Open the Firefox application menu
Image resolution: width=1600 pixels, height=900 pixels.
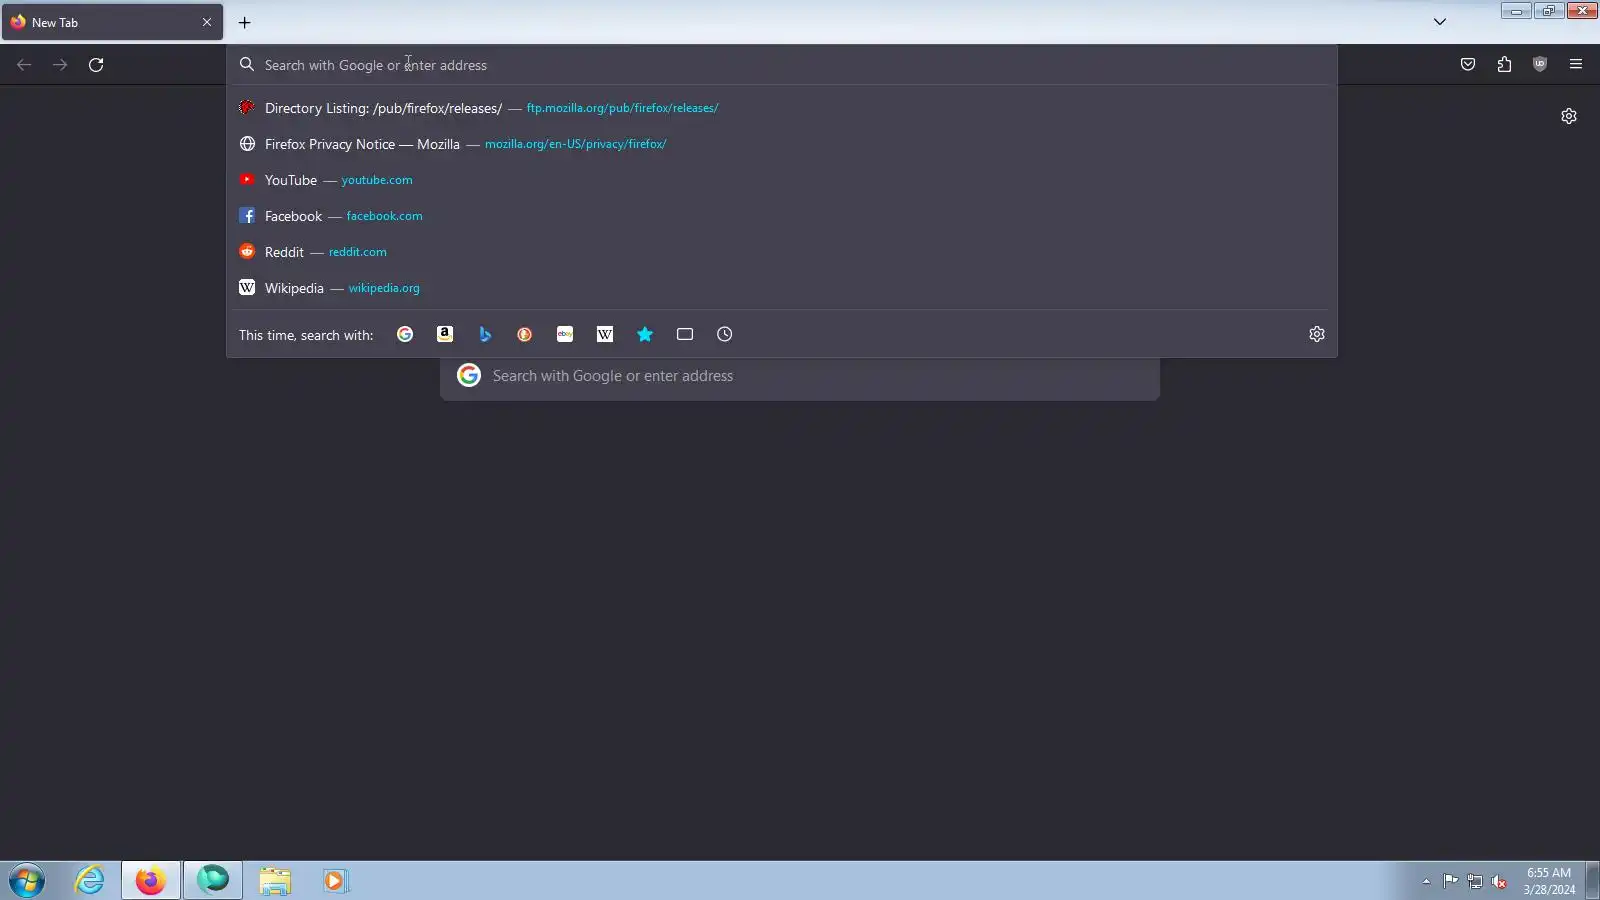coord(1576,65)
